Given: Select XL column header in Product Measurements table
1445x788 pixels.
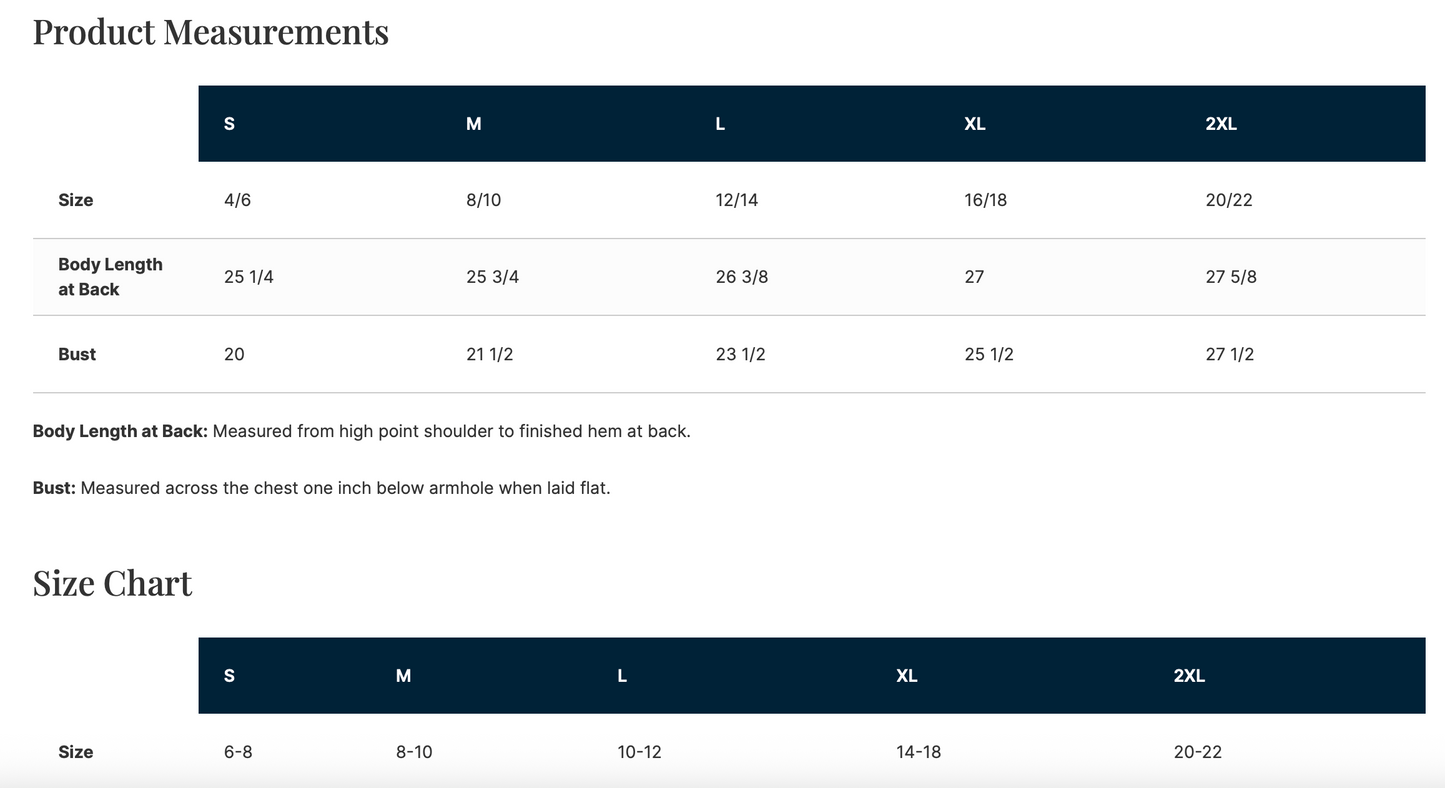Looking at the screenshot, I should pos(975,124).
